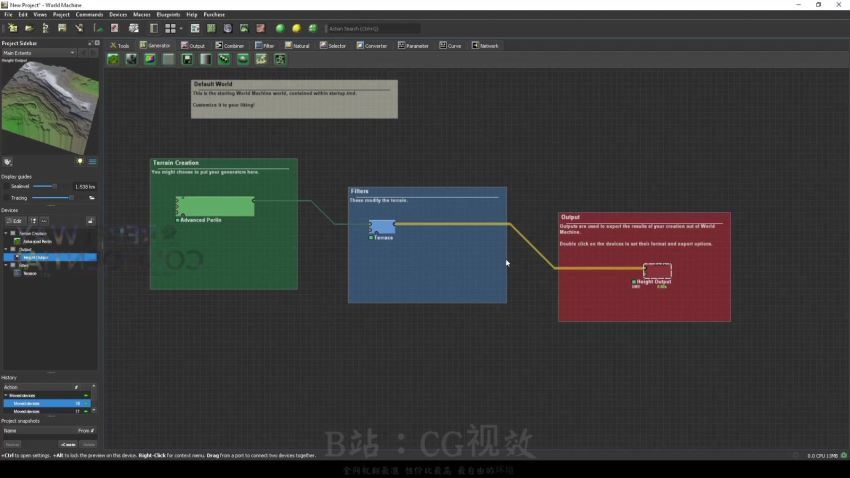Open the Devices menu
Viewport: 850px width, 478px height.
tap(118, 15)
